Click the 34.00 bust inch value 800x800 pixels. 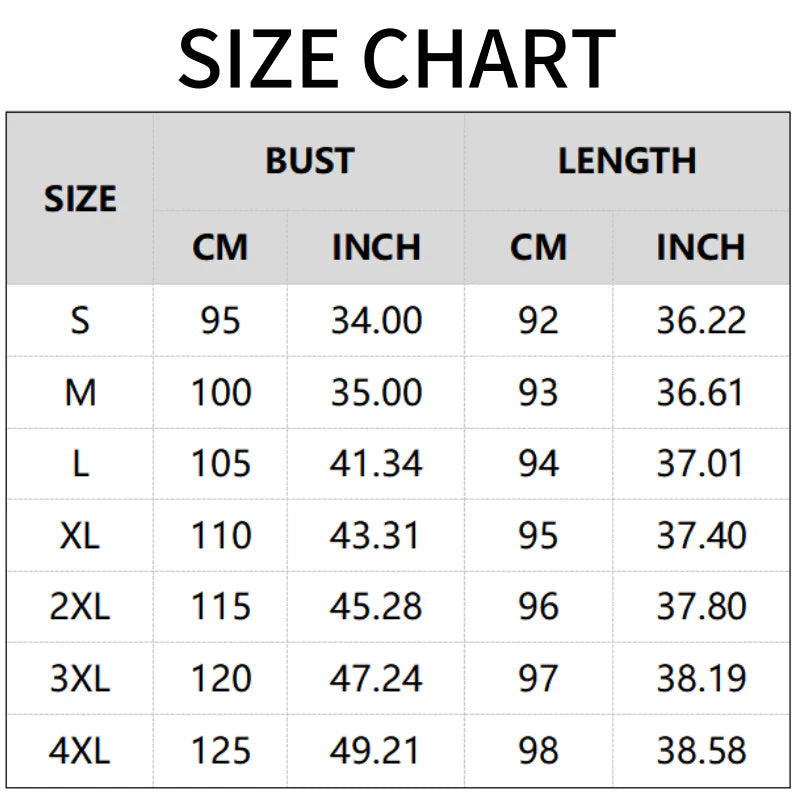point(376,321)
